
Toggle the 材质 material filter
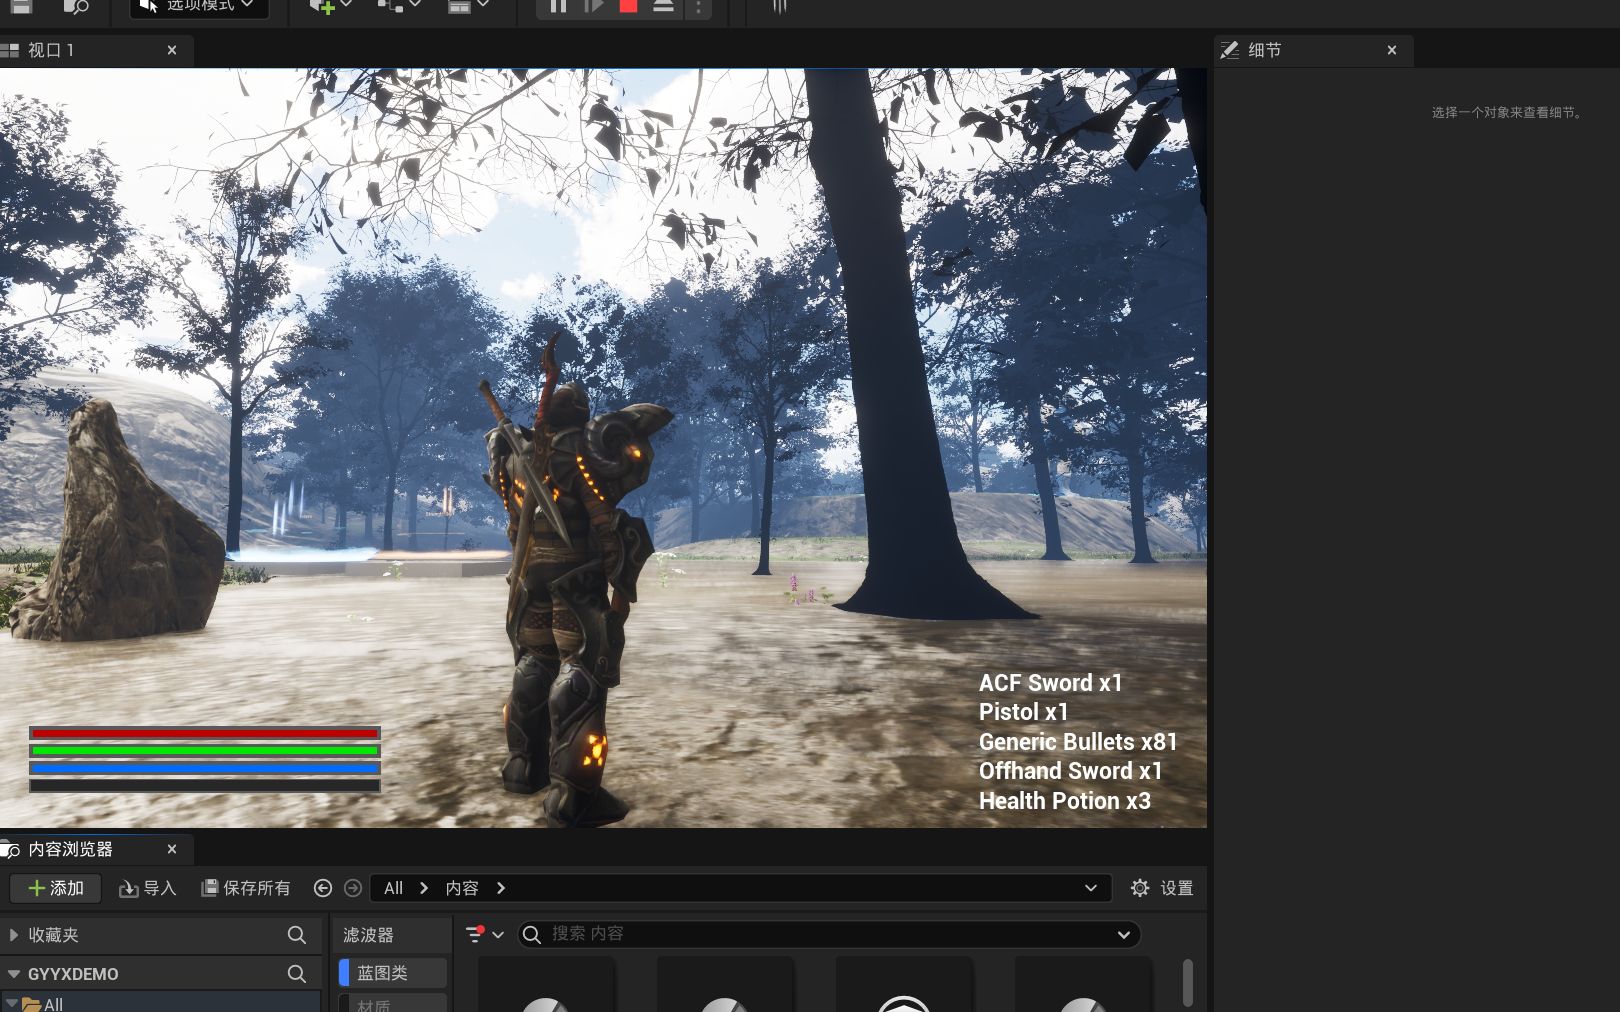coord(392,1004)
